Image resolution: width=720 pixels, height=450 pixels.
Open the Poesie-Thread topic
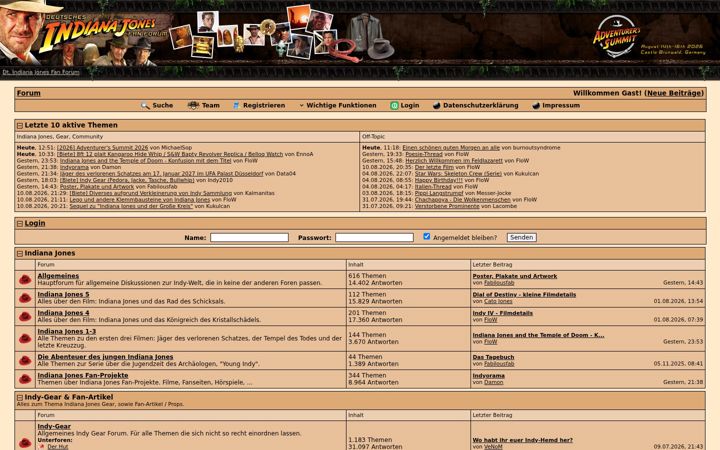pos(423,154)
